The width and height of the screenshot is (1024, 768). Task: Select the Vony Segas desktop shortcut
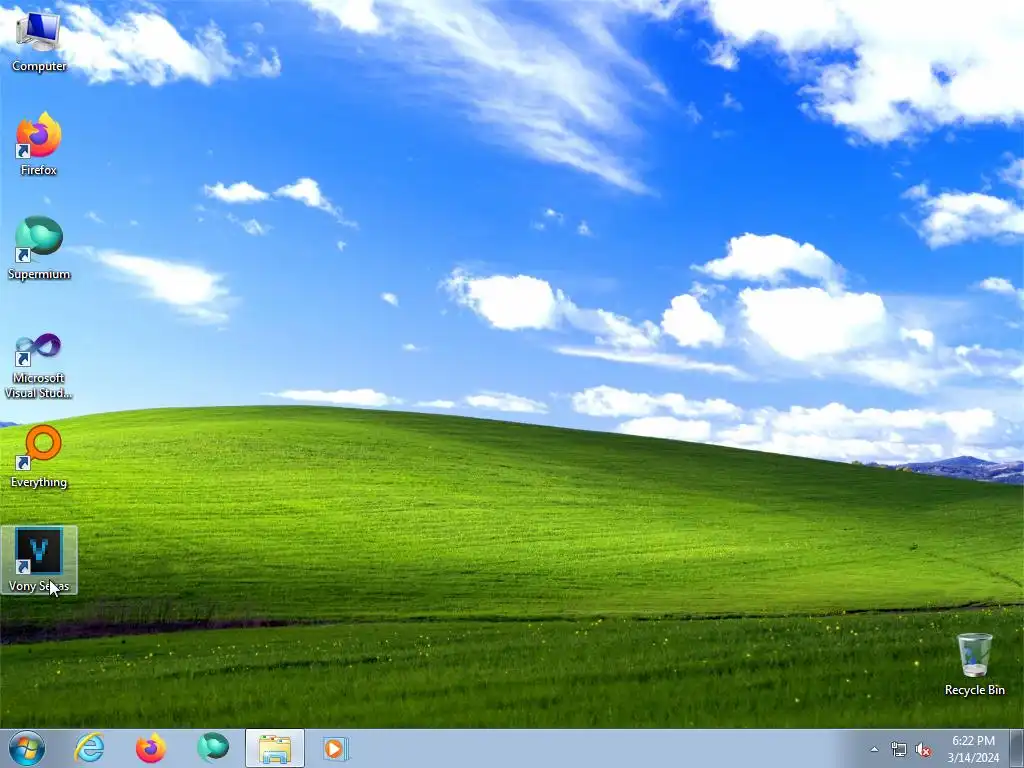click(39, 560)
